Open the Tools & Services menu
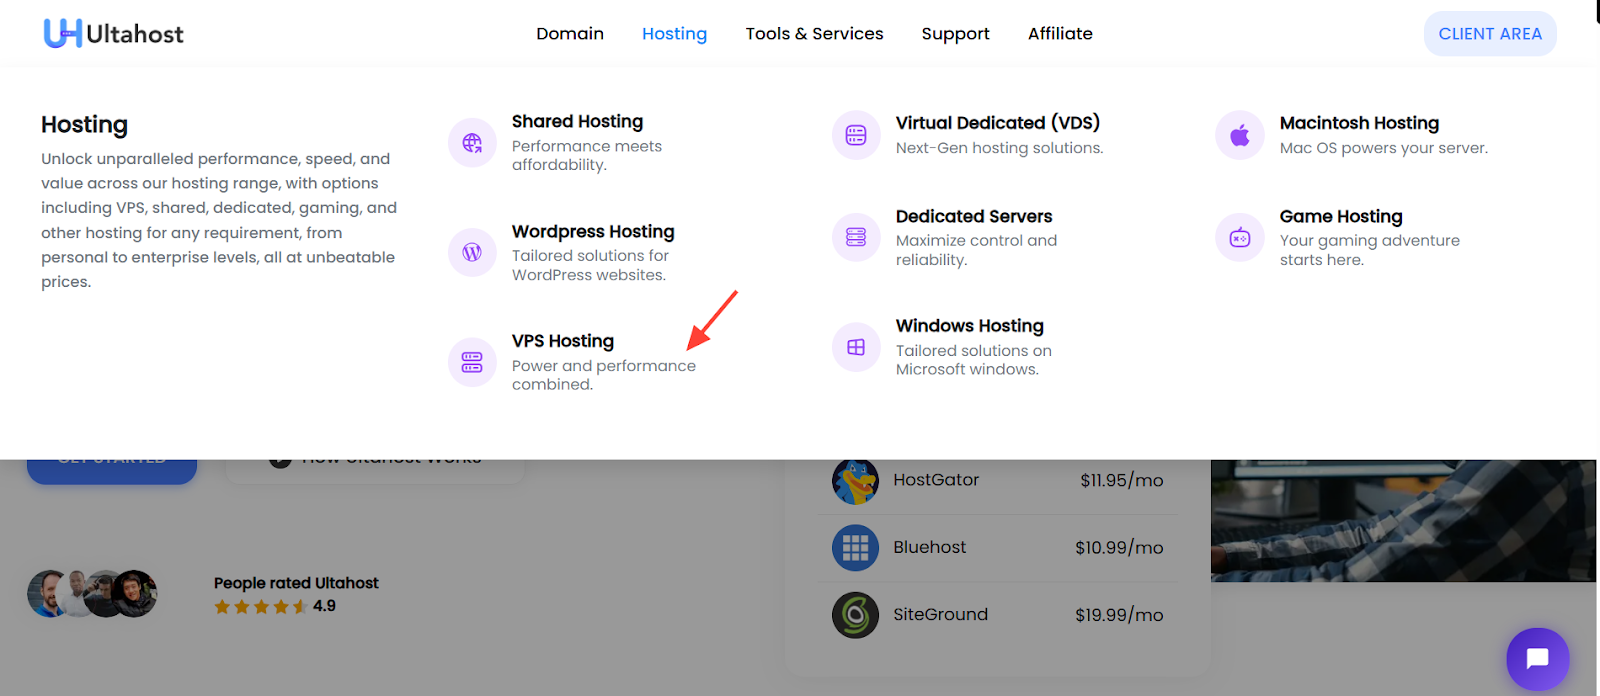 point(814,34)
